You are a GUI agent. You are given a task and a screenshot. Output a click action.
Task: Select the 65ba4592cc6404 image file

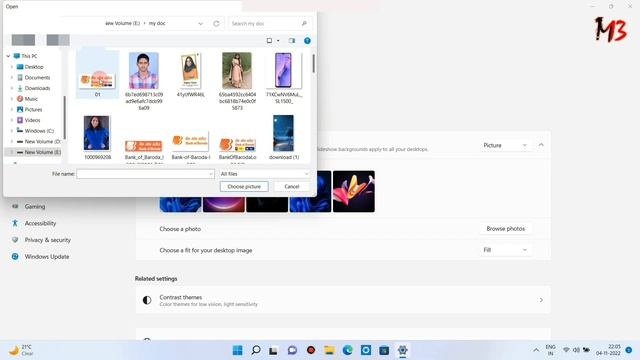[x=237, y=81]
